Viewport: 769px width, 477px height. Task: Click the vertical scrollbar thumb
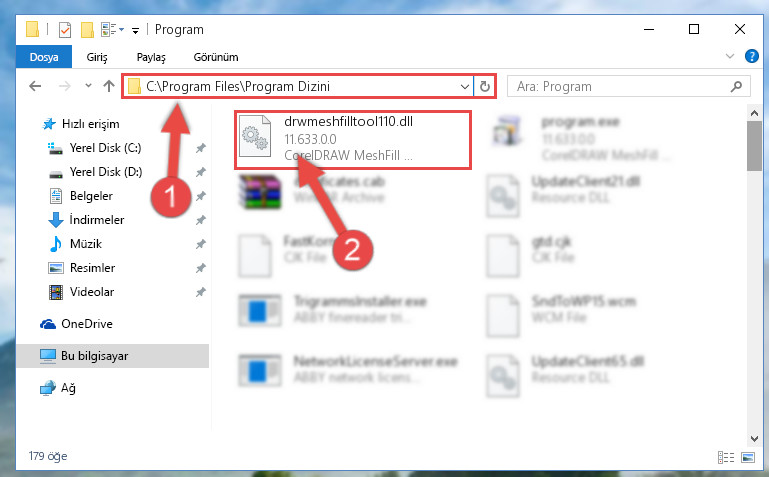point(754,146)
